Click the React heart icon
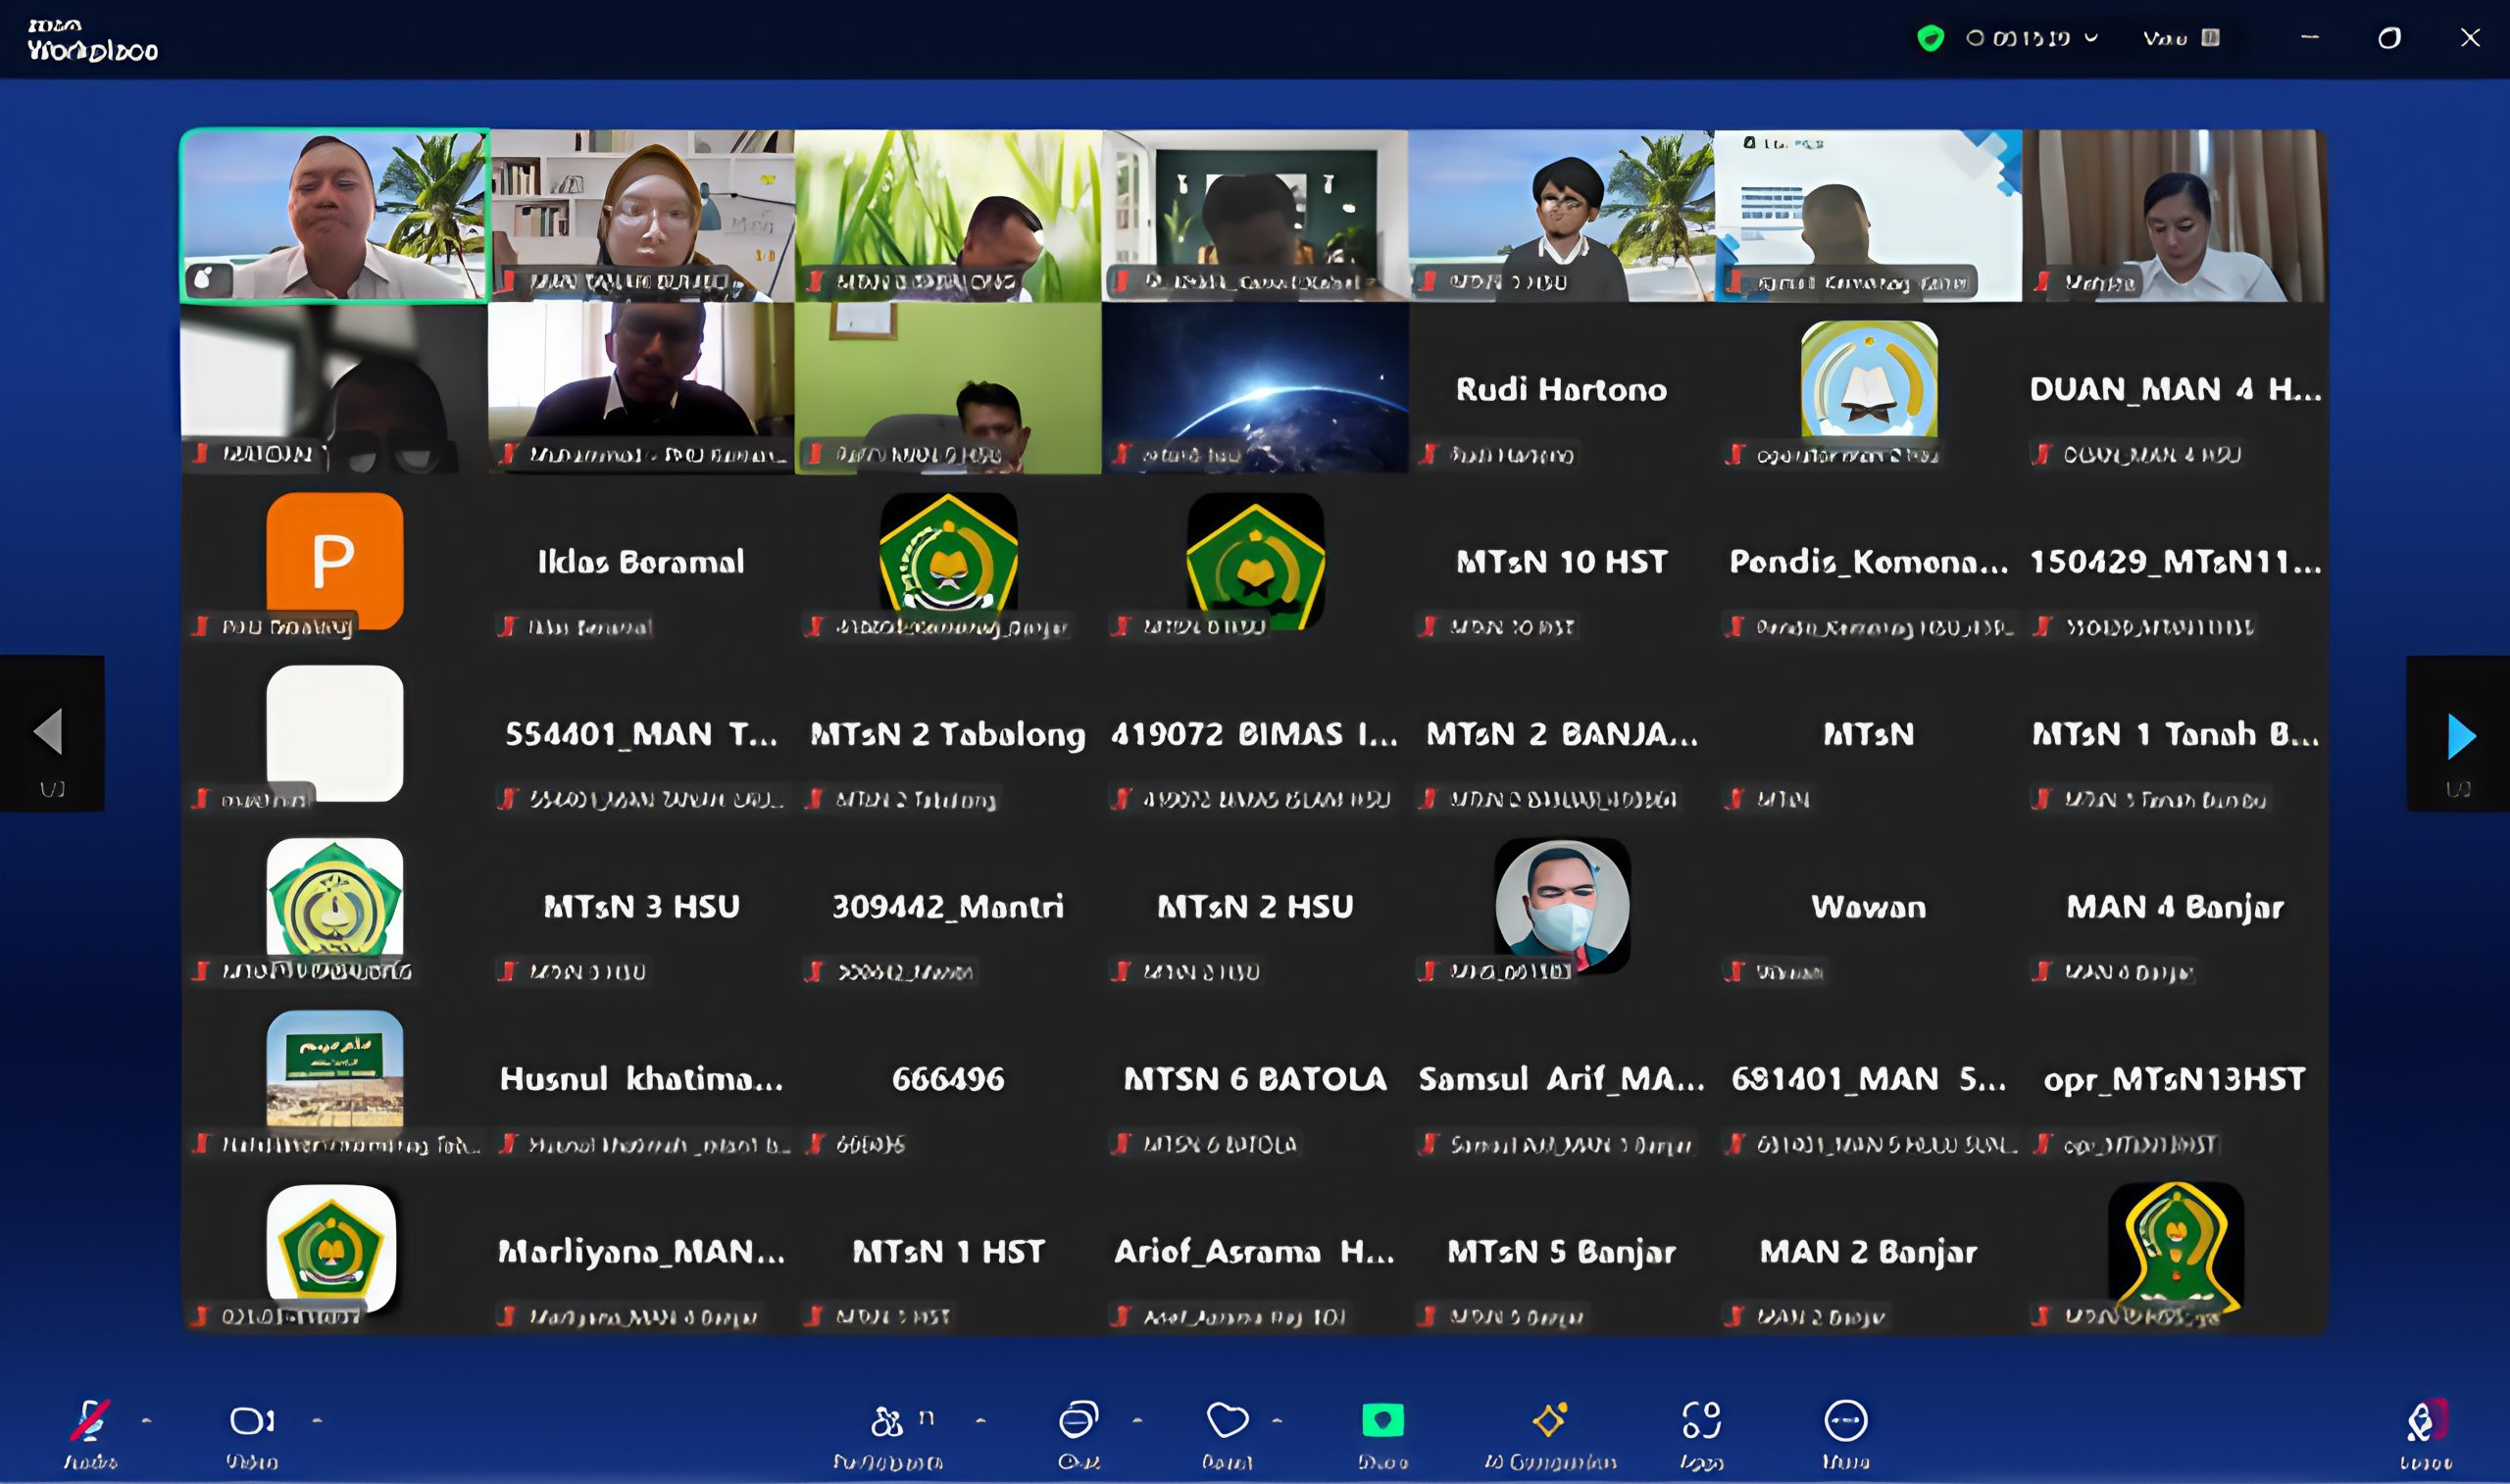Viewport: 2510px width, 1484px height. tap(1227, 1421)
